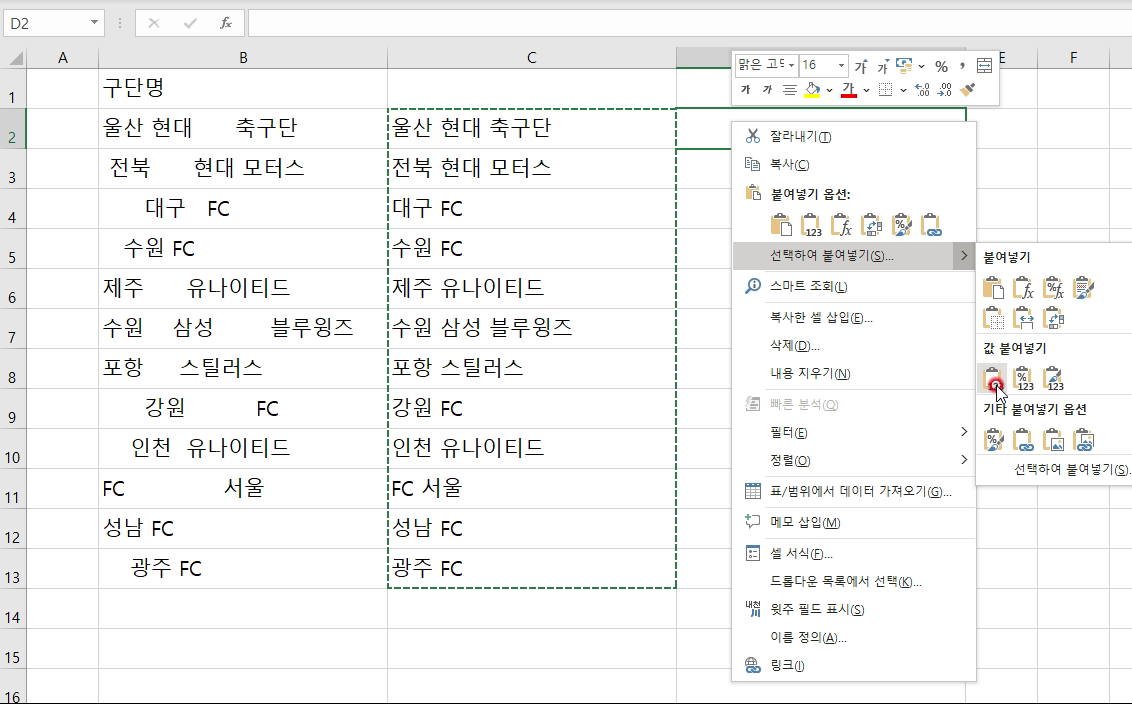
Task: Increase font size in the mini toolbar
Action: coord(861,66)
